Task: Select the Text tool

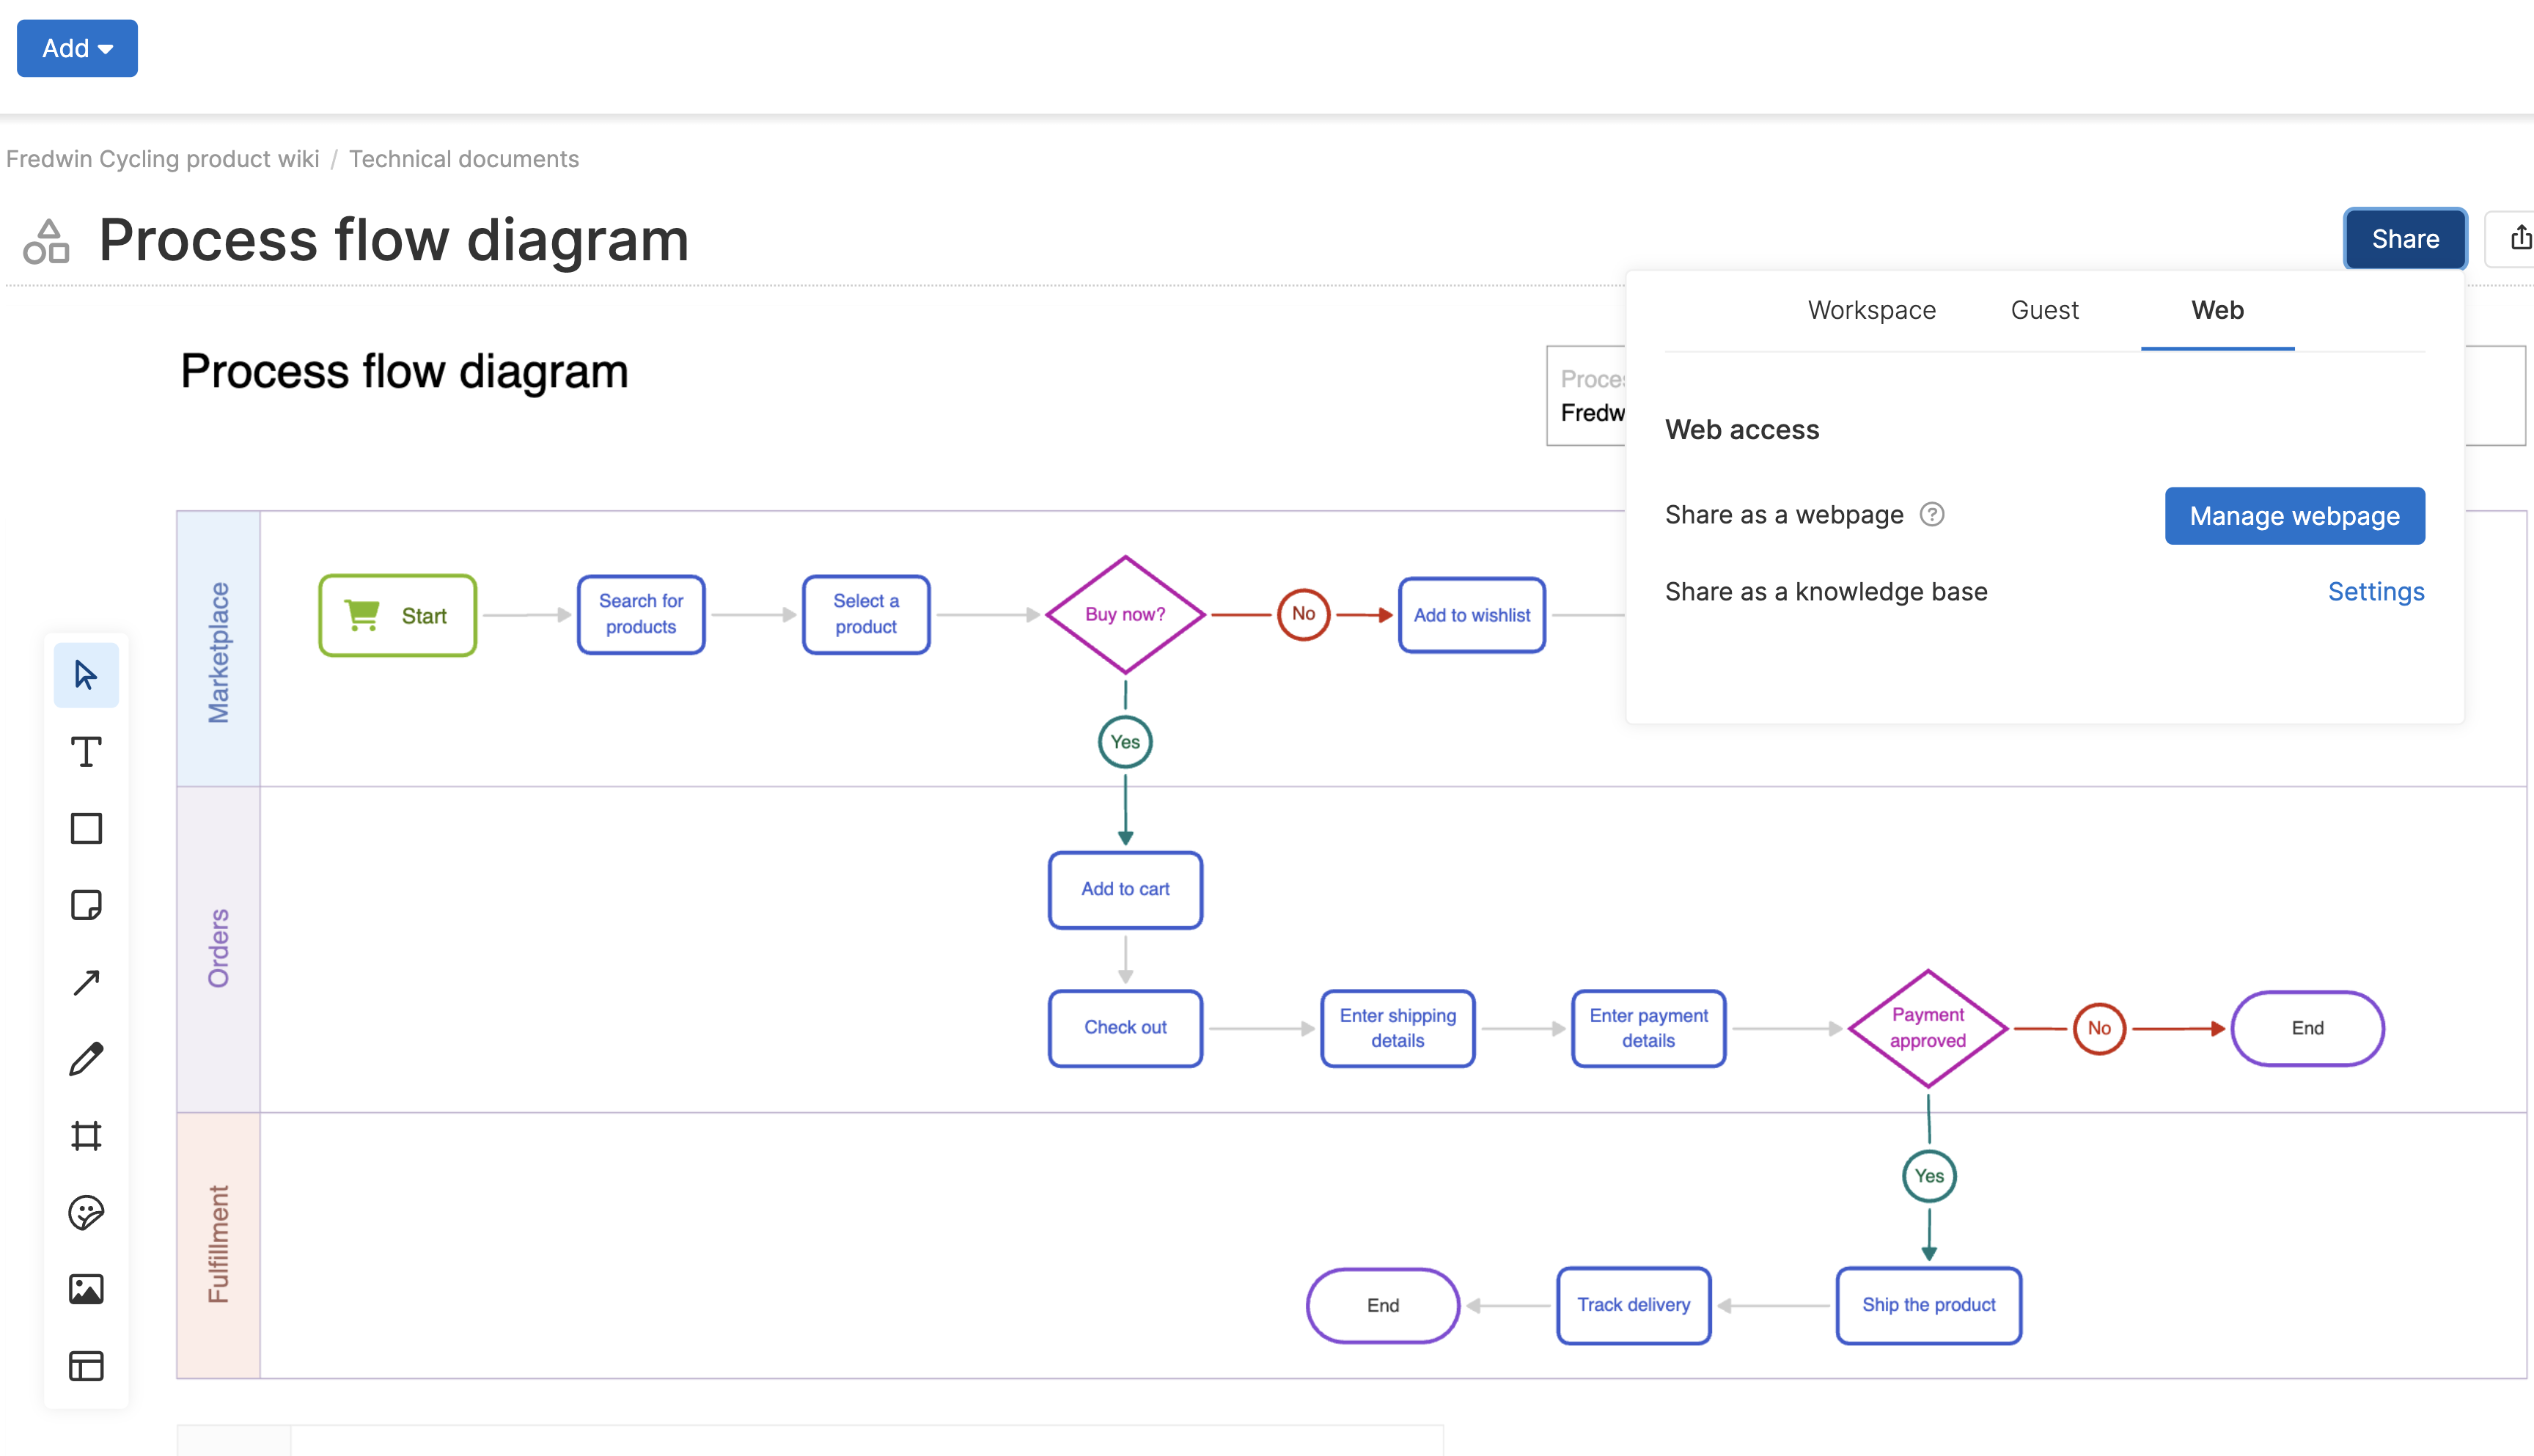Action: [86, 751]
